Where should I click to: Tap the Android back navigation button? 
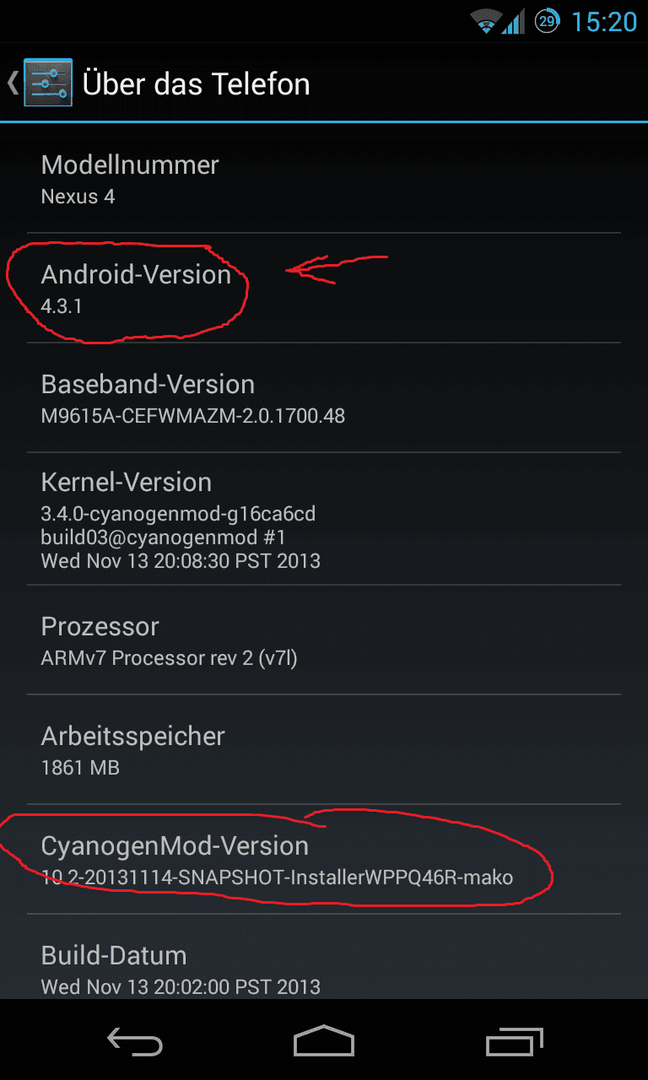pyautogui.click(x=135, y=1040)
